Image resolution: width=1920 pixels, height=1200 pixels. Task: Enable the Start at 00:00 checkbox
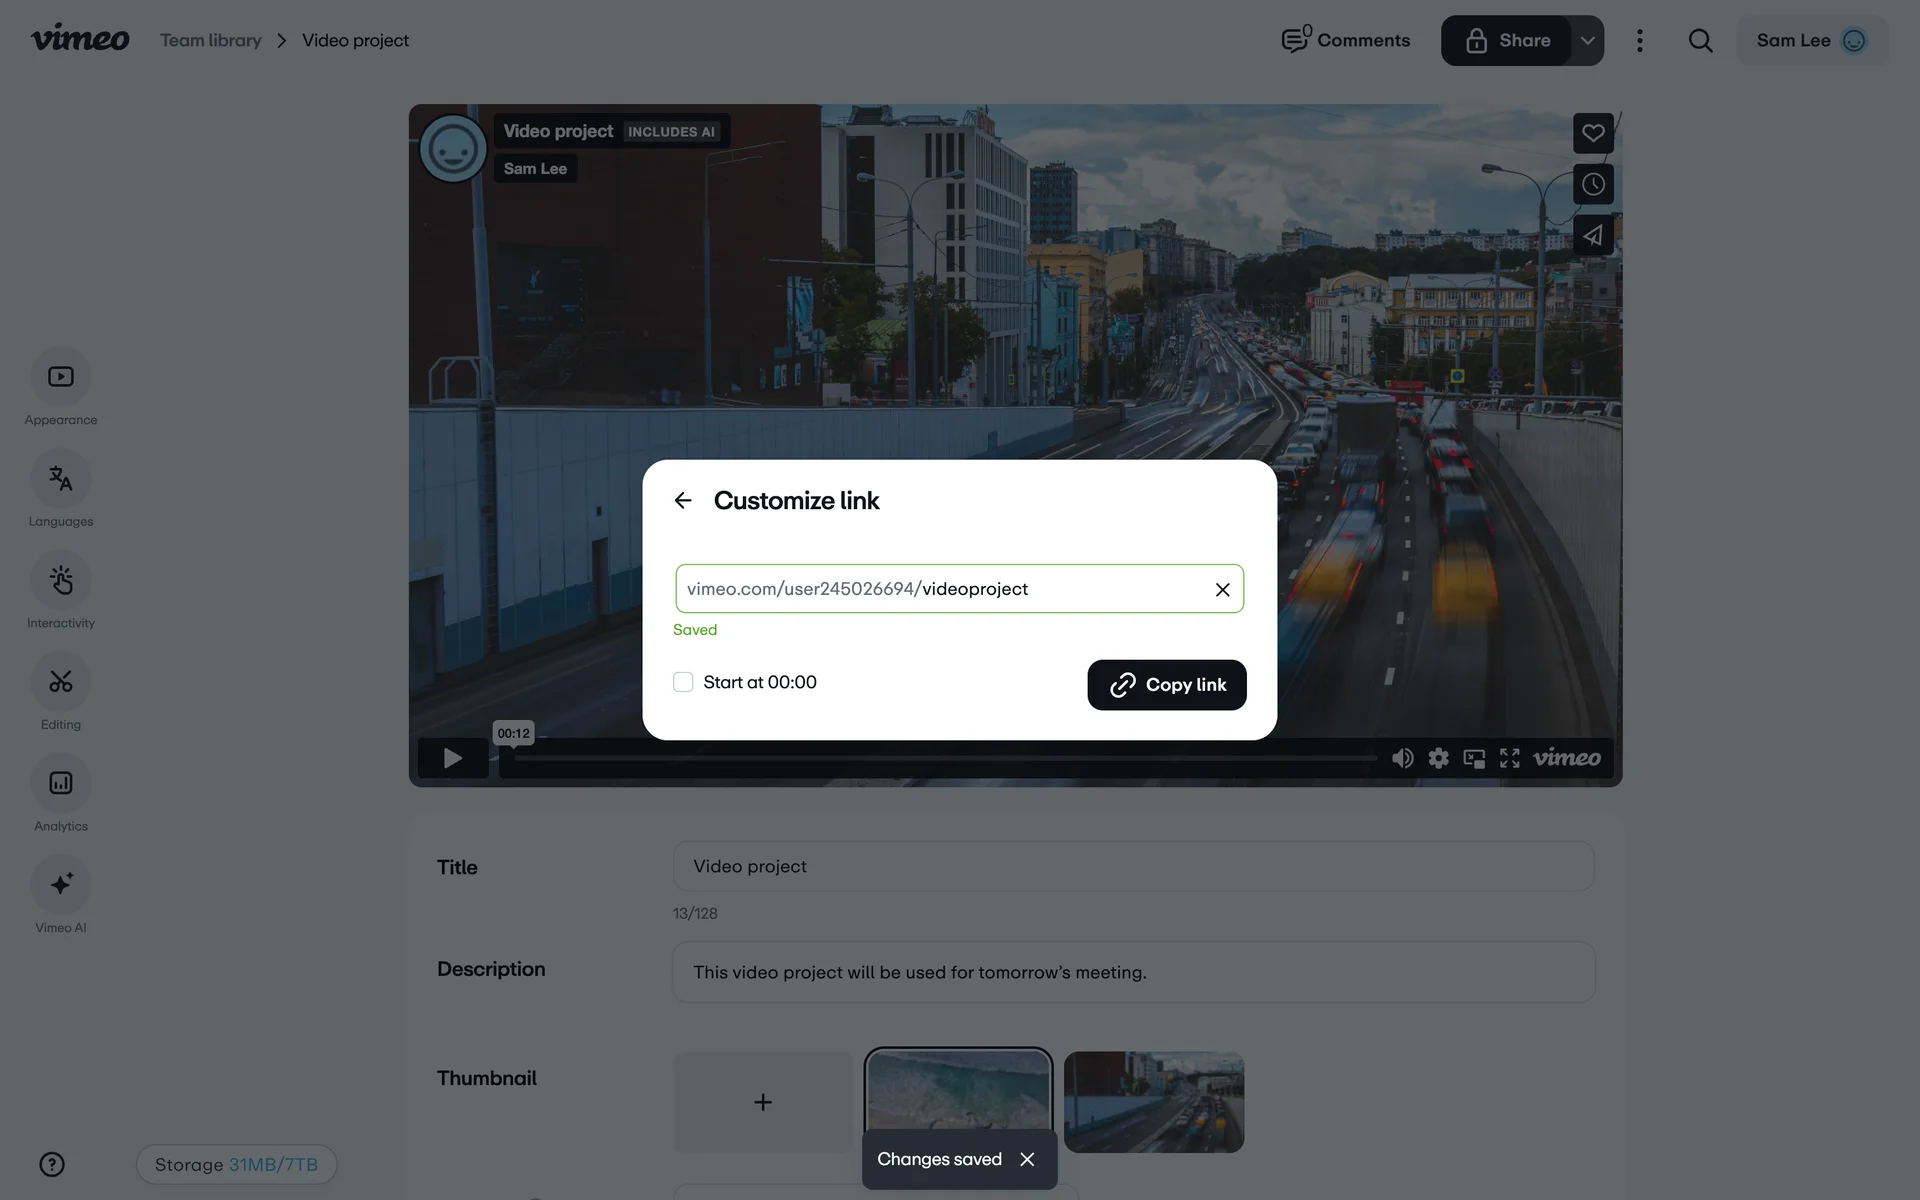[683, 682]
